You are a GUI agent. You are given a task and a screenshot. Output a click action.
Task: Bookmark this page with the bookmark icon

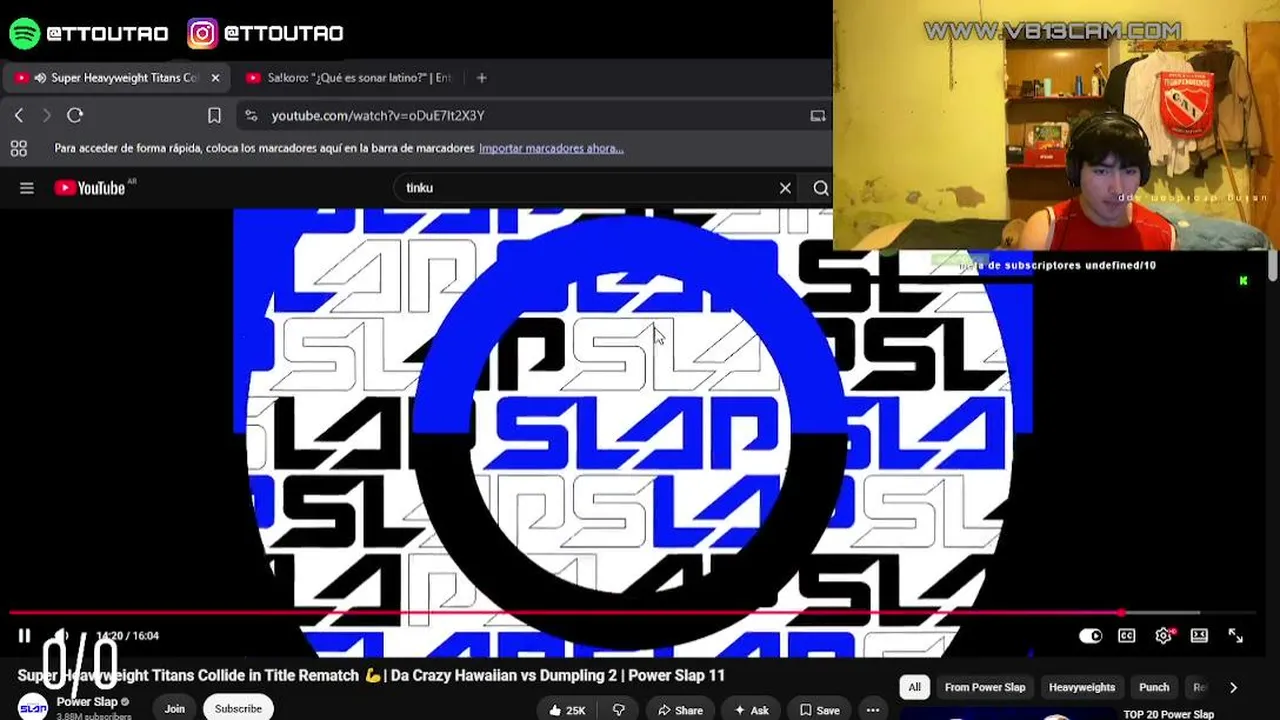point(214,116)
